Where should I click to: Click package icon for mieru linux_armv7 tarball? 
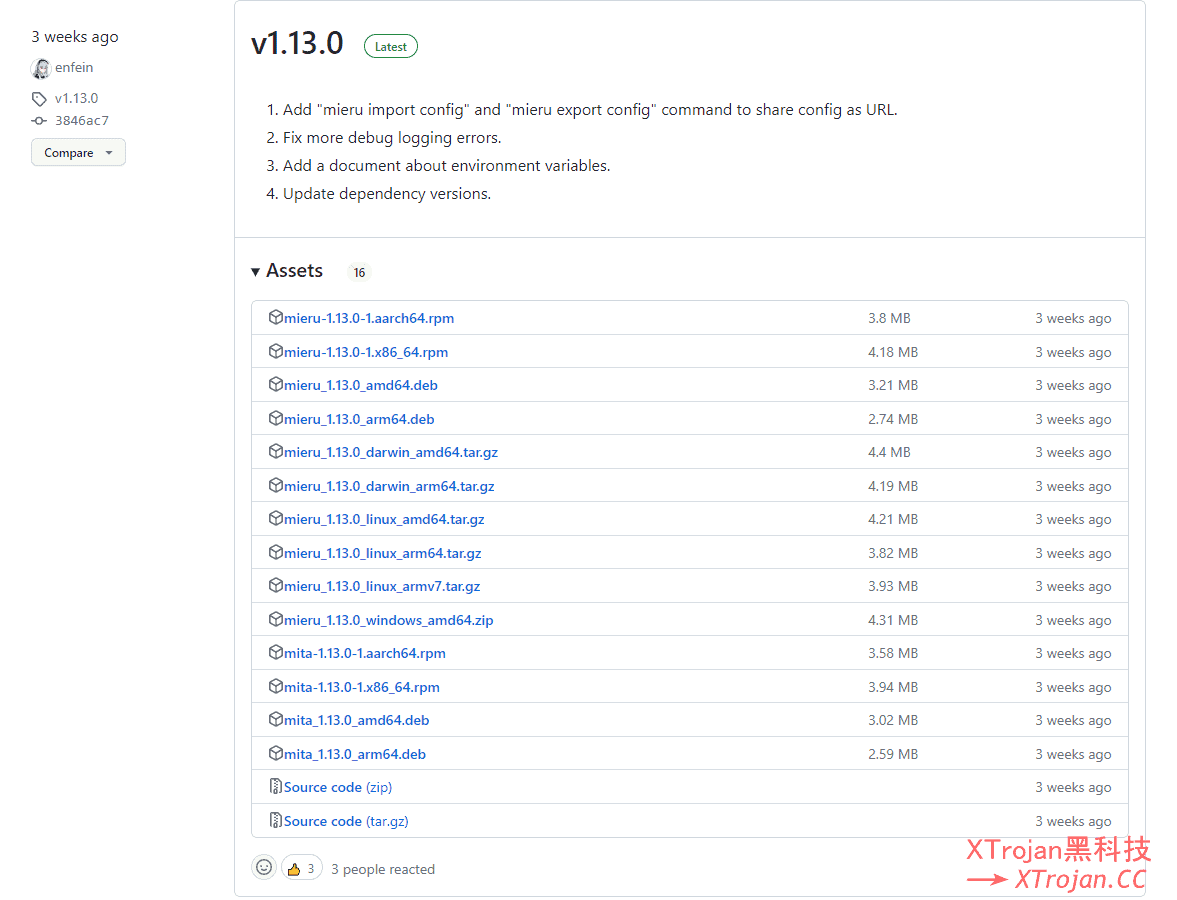[275, 585]
